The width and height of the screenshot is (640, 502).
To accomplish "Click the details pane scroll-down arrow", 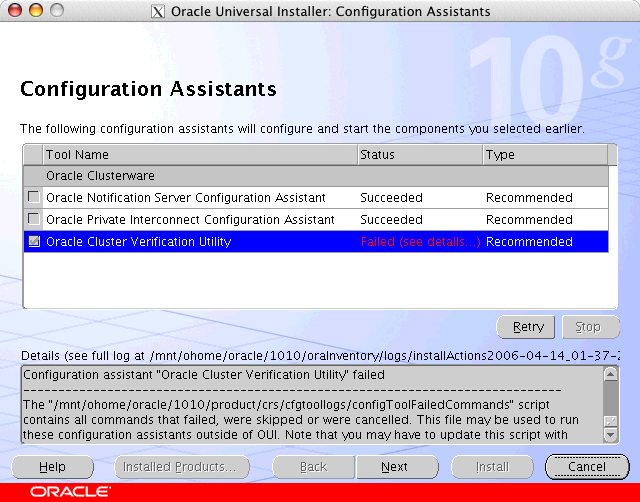I will (611, 435).
